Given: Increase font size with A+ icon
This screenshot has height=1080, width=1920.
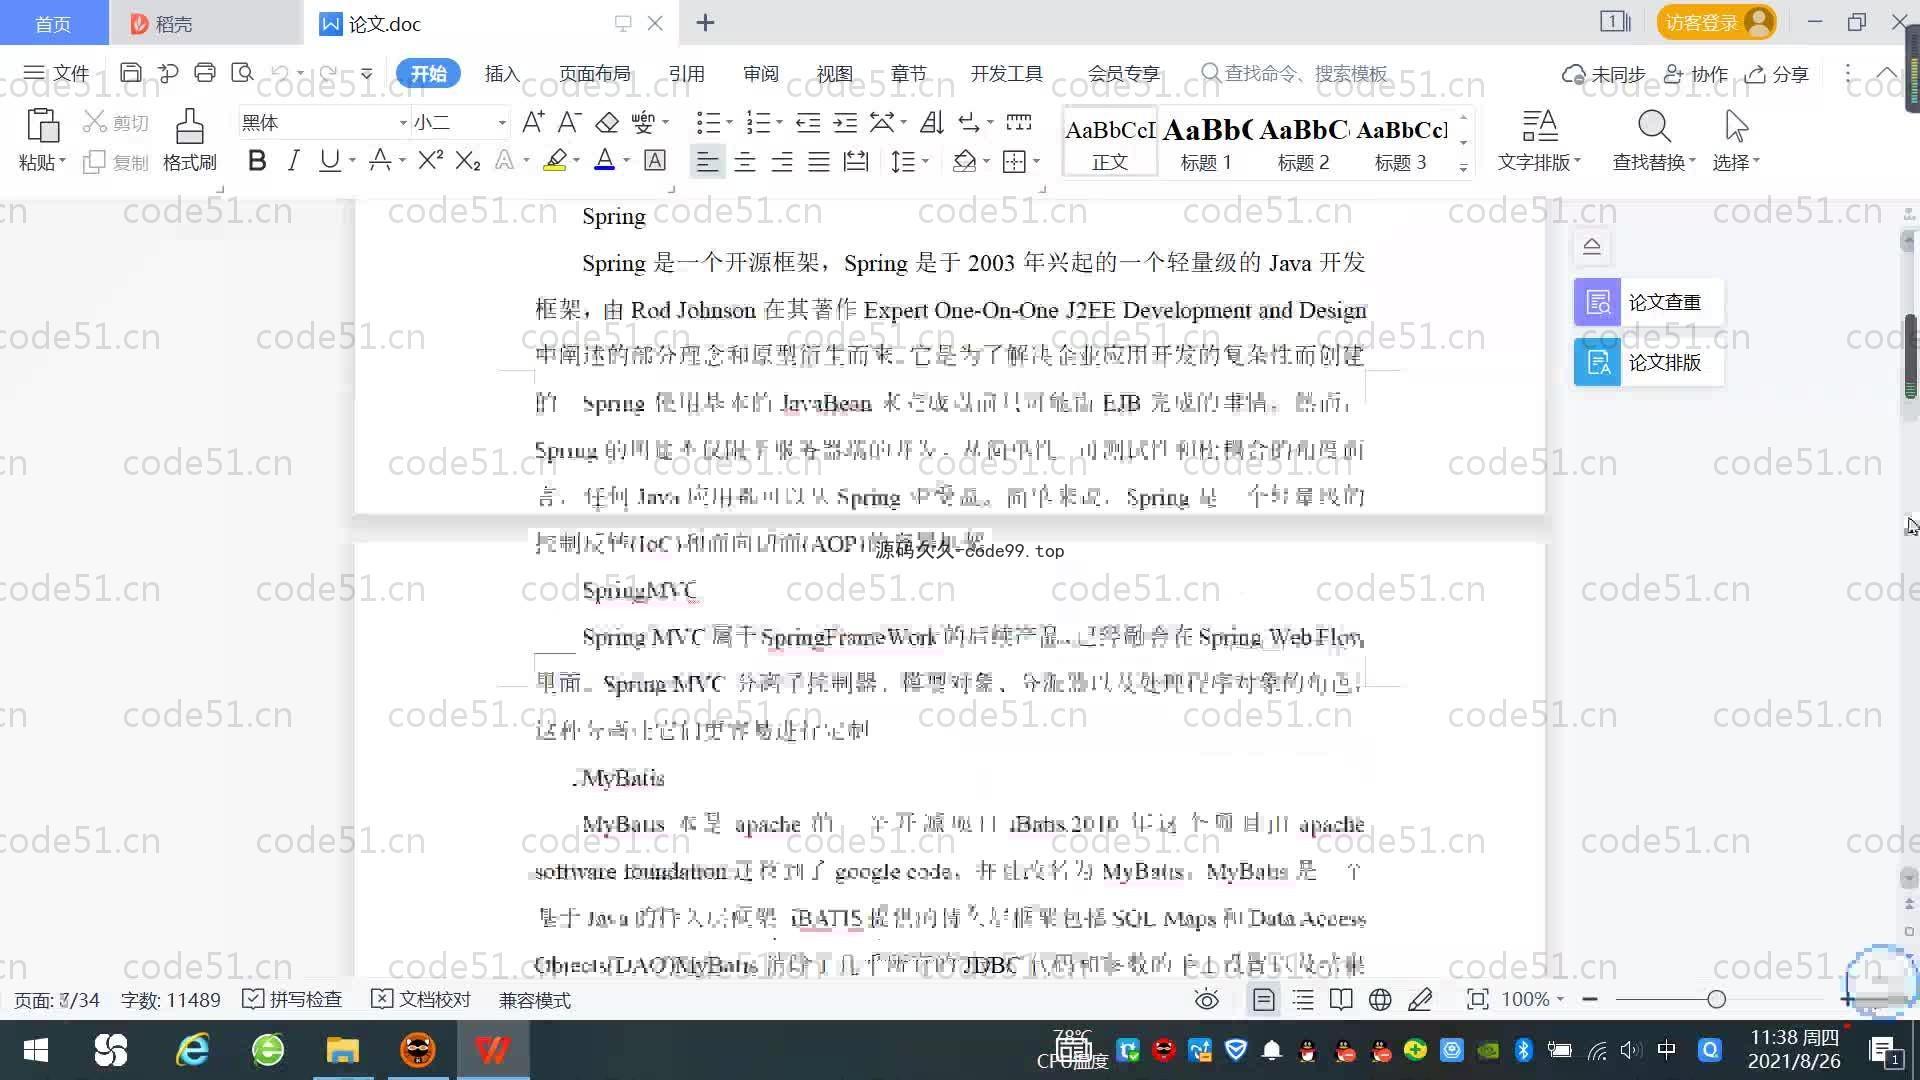Looking at the screenshot, I should [533, 123].
